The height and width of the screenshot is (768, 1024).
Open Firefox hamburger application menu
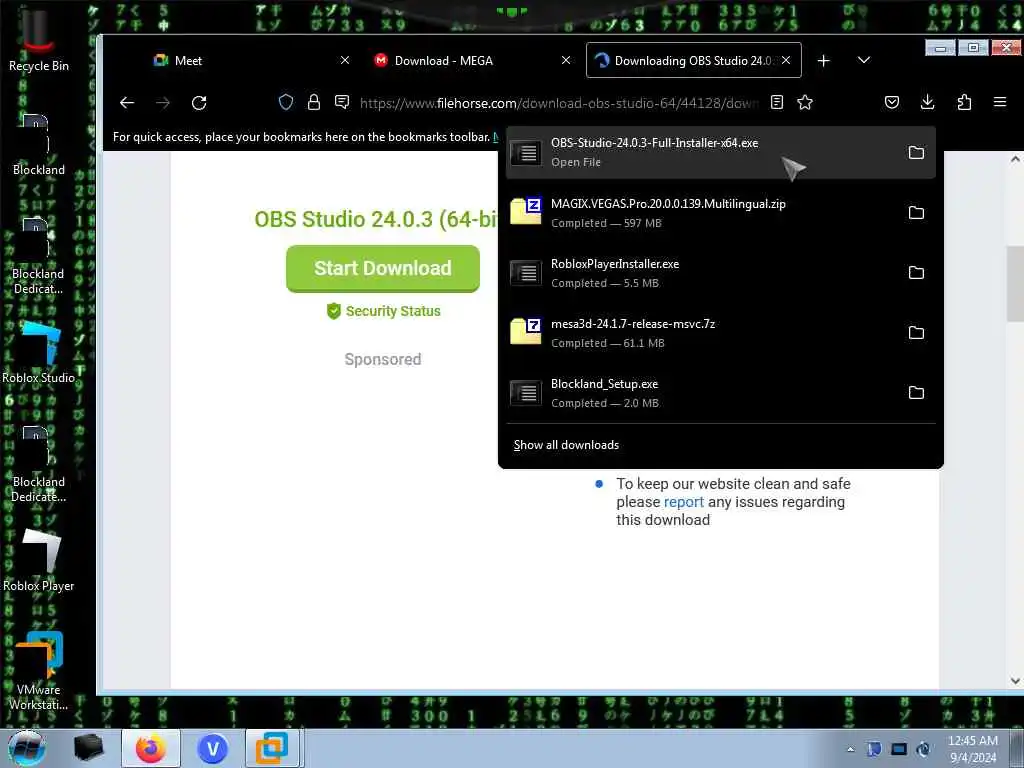pyautogui.click(x=1000, y=102)
